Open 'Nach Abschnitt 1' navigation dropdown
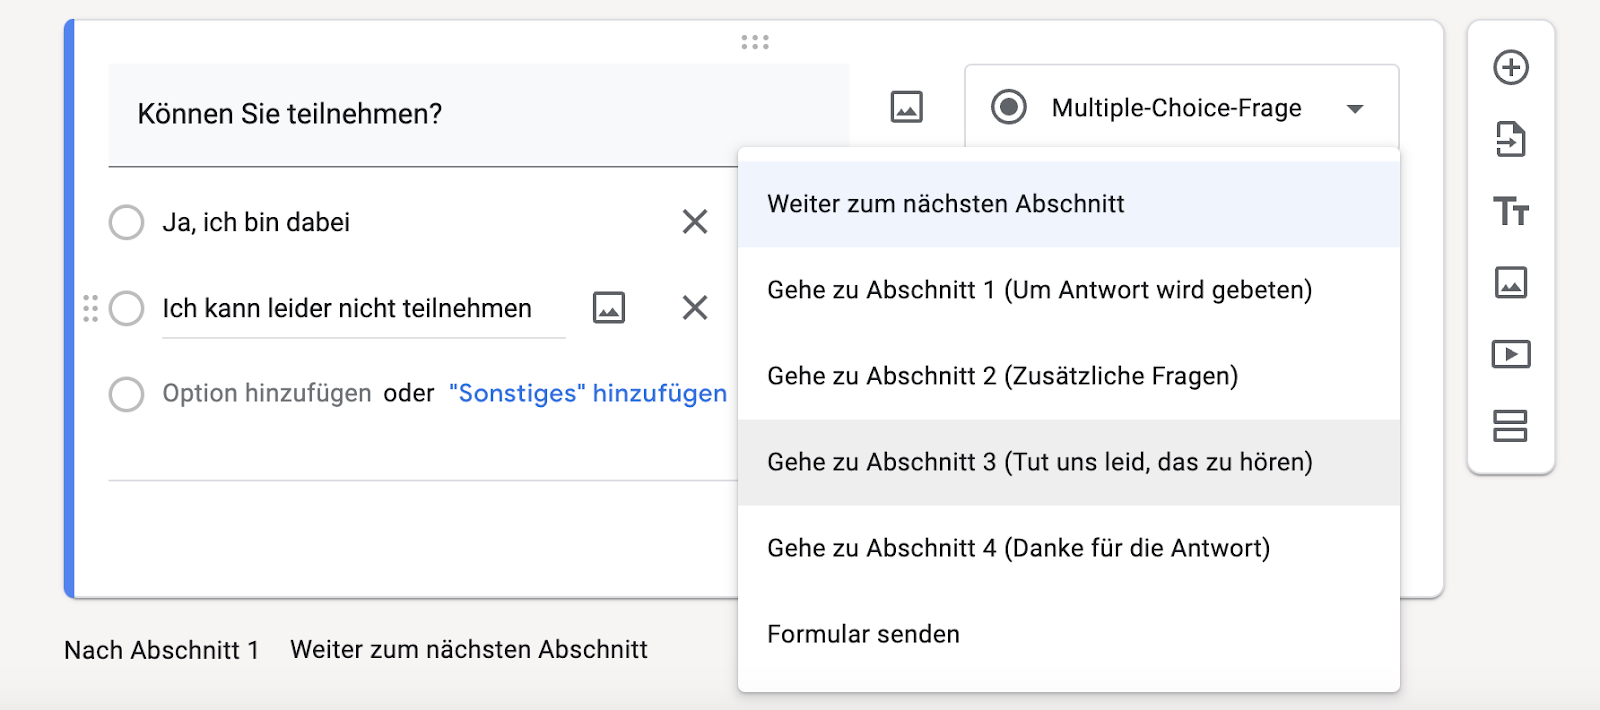Viewport: 1600px width, 710px height. click(x=468, y=650)
